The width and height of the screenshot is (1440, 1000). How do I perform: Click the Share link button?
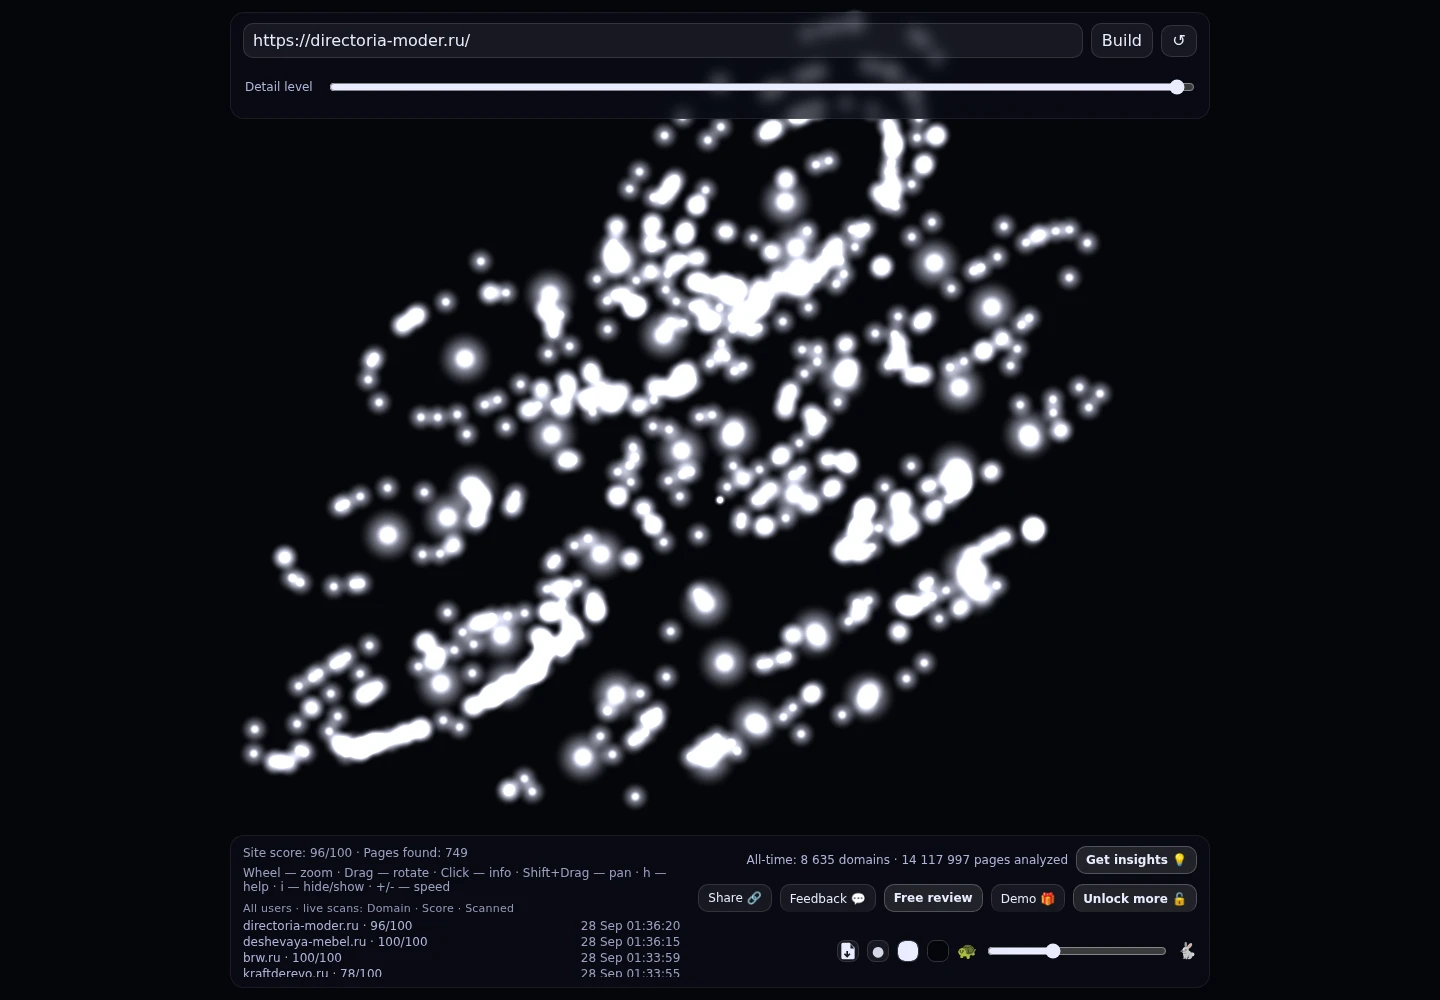pyautogui.click(x=734, y=898)
